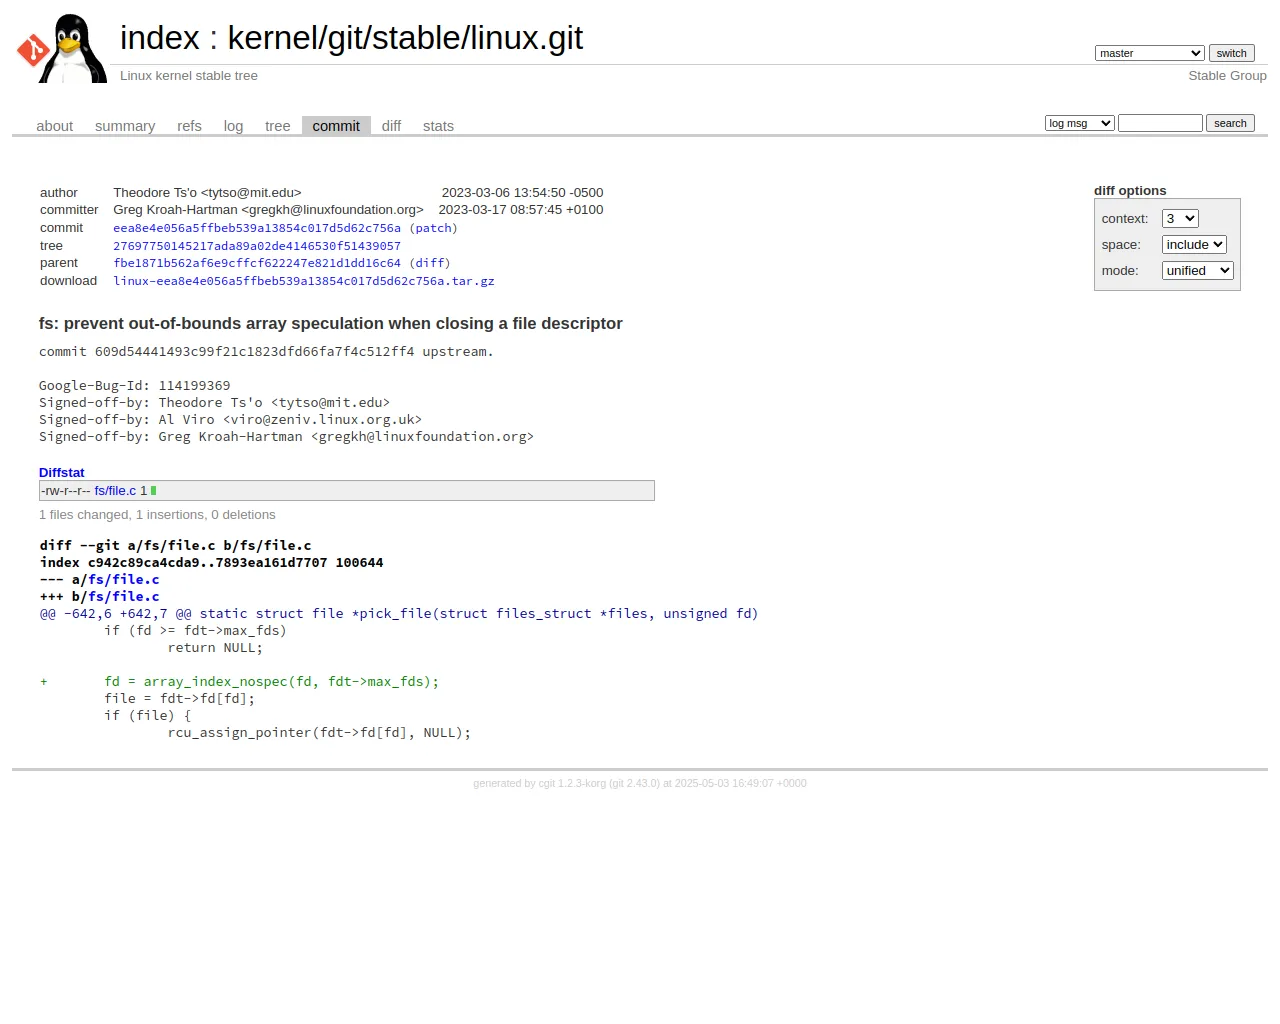
Task: Focus the search text field
Action: click(x=1160, y=123)
